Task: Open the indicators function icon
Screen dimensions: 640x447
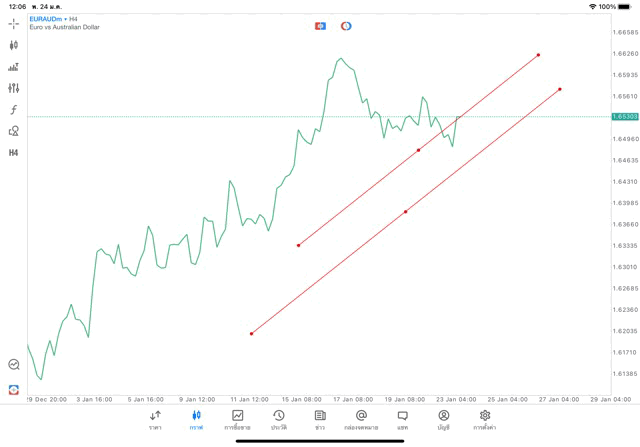Action: pyautogui.click(x=14, y=110)
